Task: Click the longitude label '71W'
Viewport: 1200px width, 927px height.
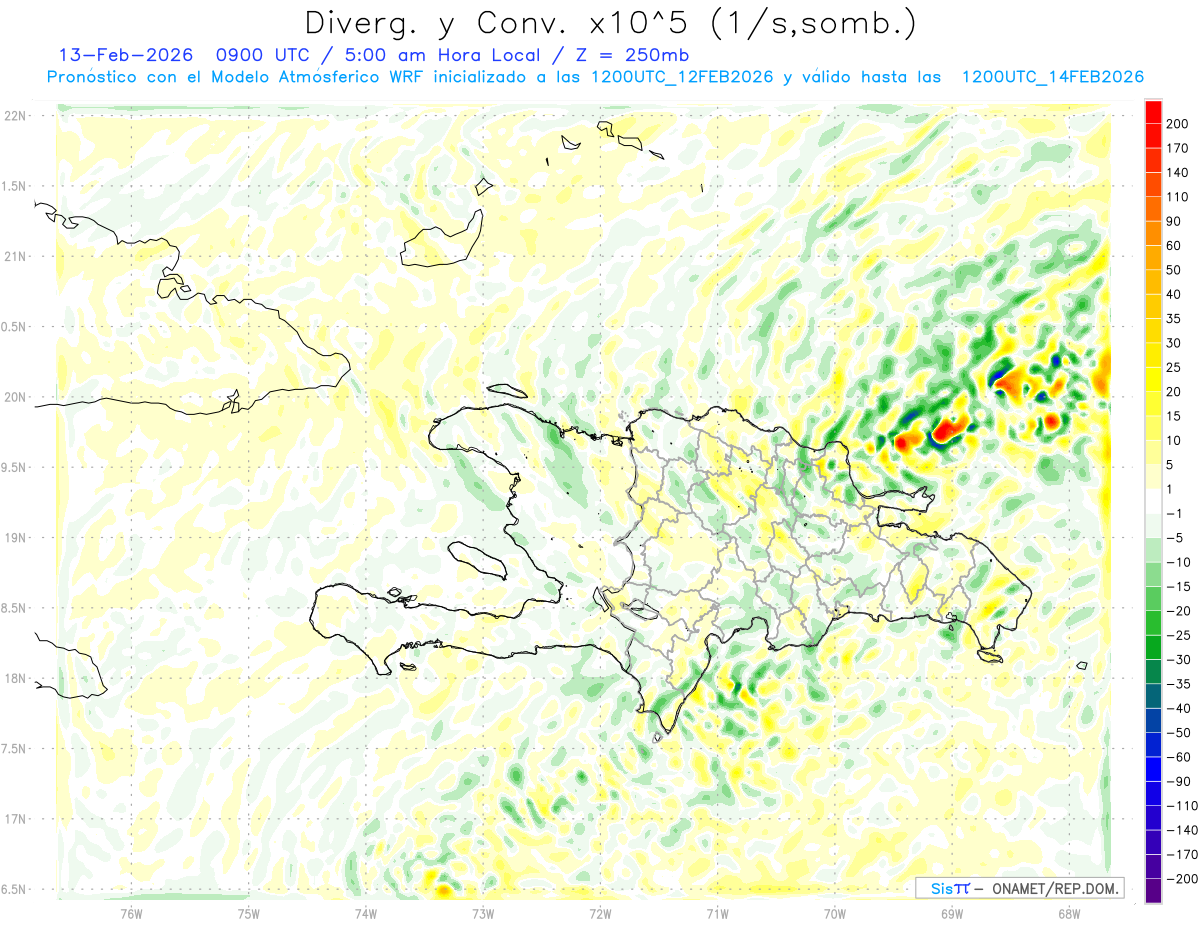Action: tap(717, 912)
